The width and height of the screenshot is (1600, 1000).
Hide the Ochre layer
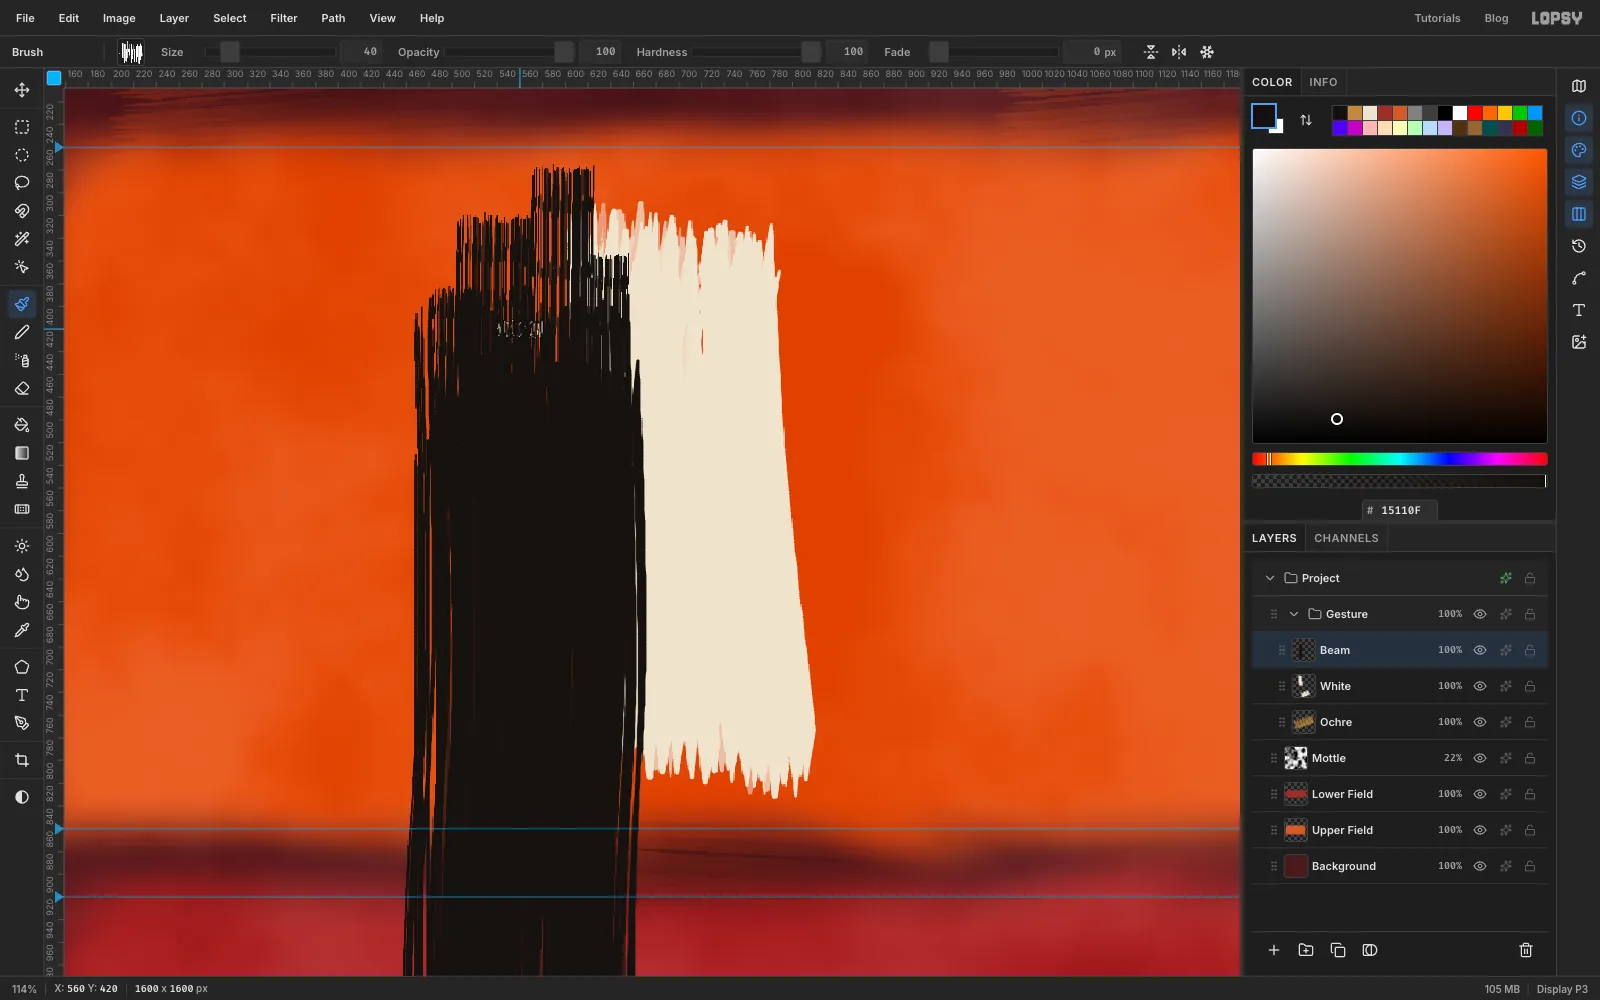click(x=1480, y=722)
